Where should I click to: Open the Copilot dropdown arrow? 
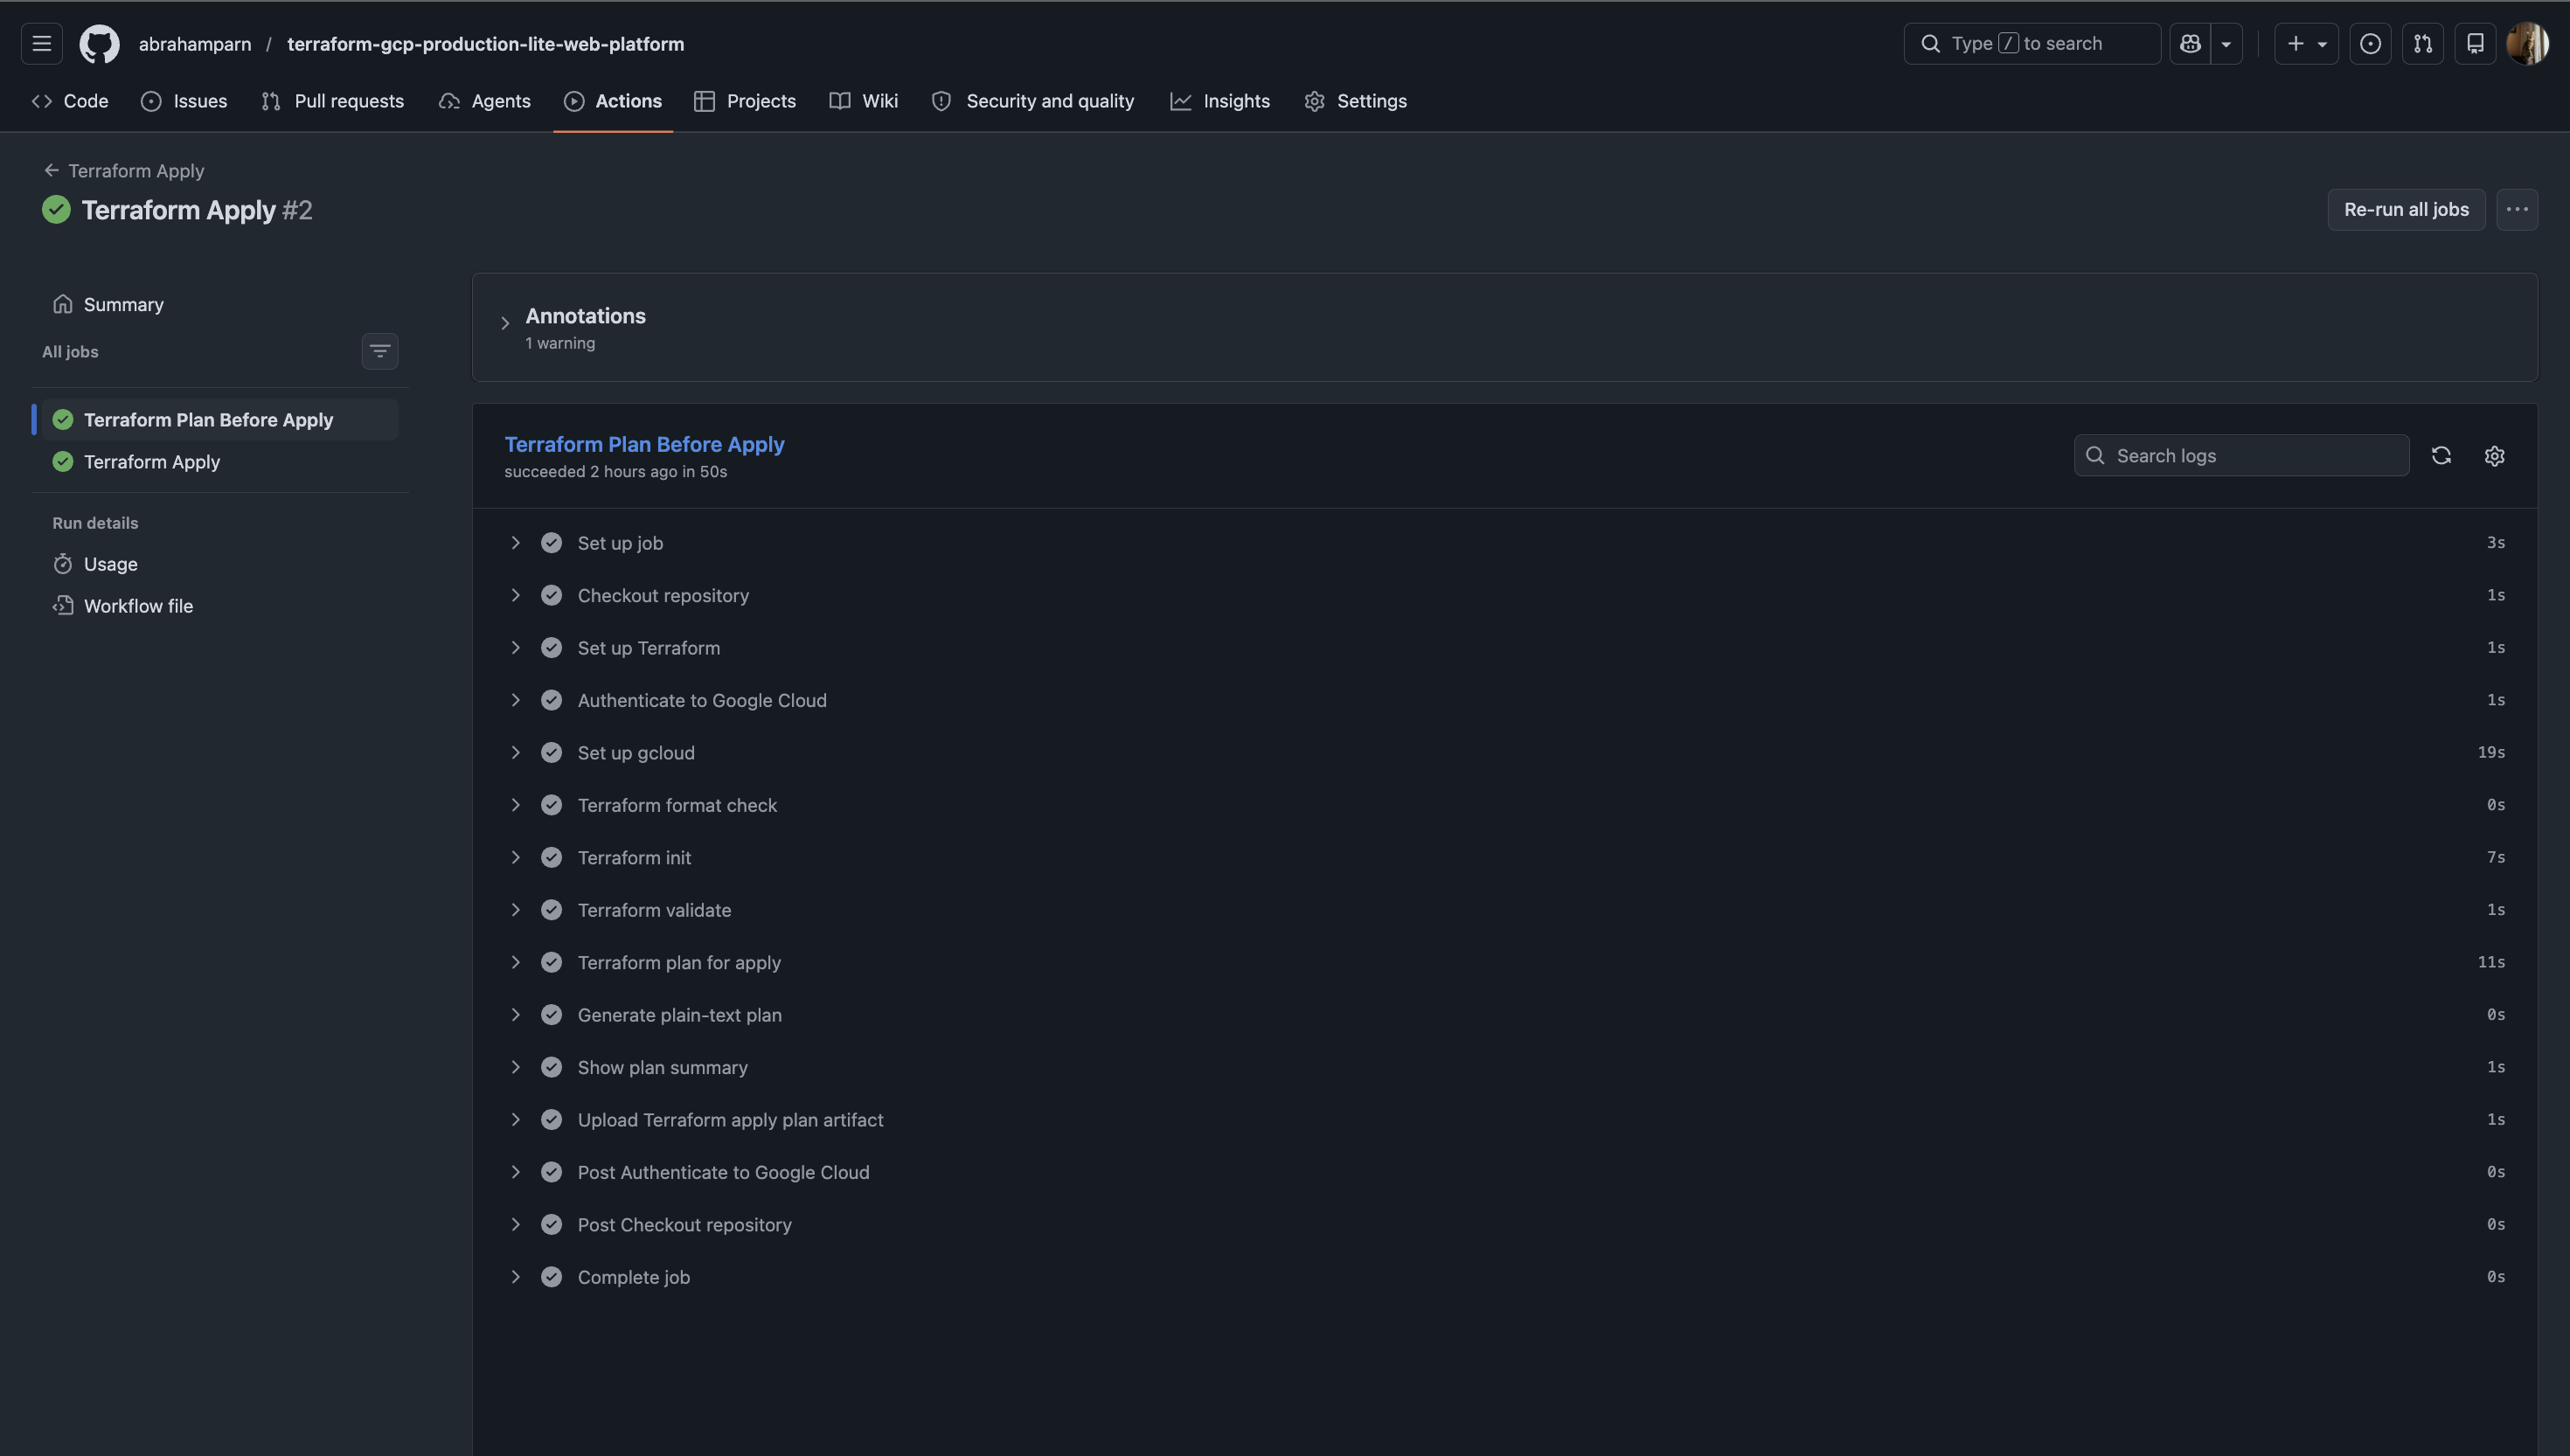pos(2226,44)
